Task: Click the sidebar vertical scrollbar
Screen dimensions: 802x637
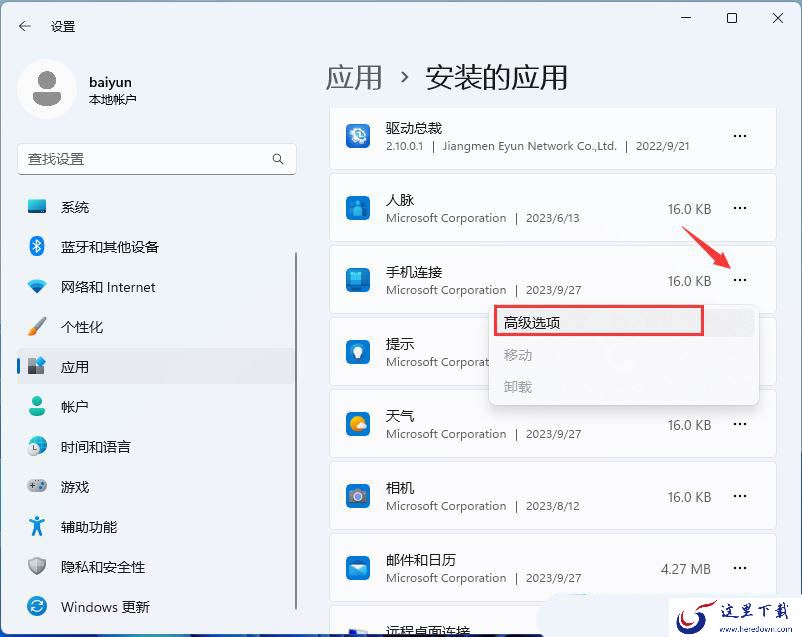Action: [296, 430]
